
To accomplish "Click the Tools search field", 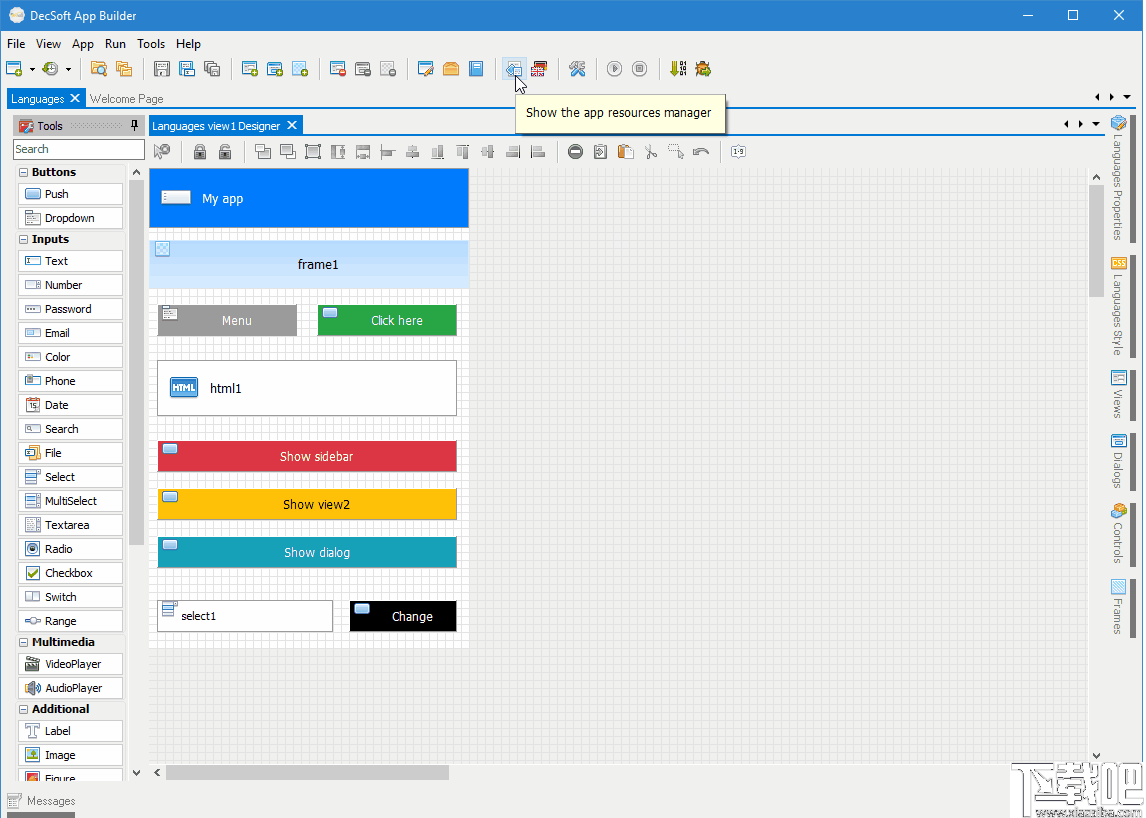I will coord(79,149).
